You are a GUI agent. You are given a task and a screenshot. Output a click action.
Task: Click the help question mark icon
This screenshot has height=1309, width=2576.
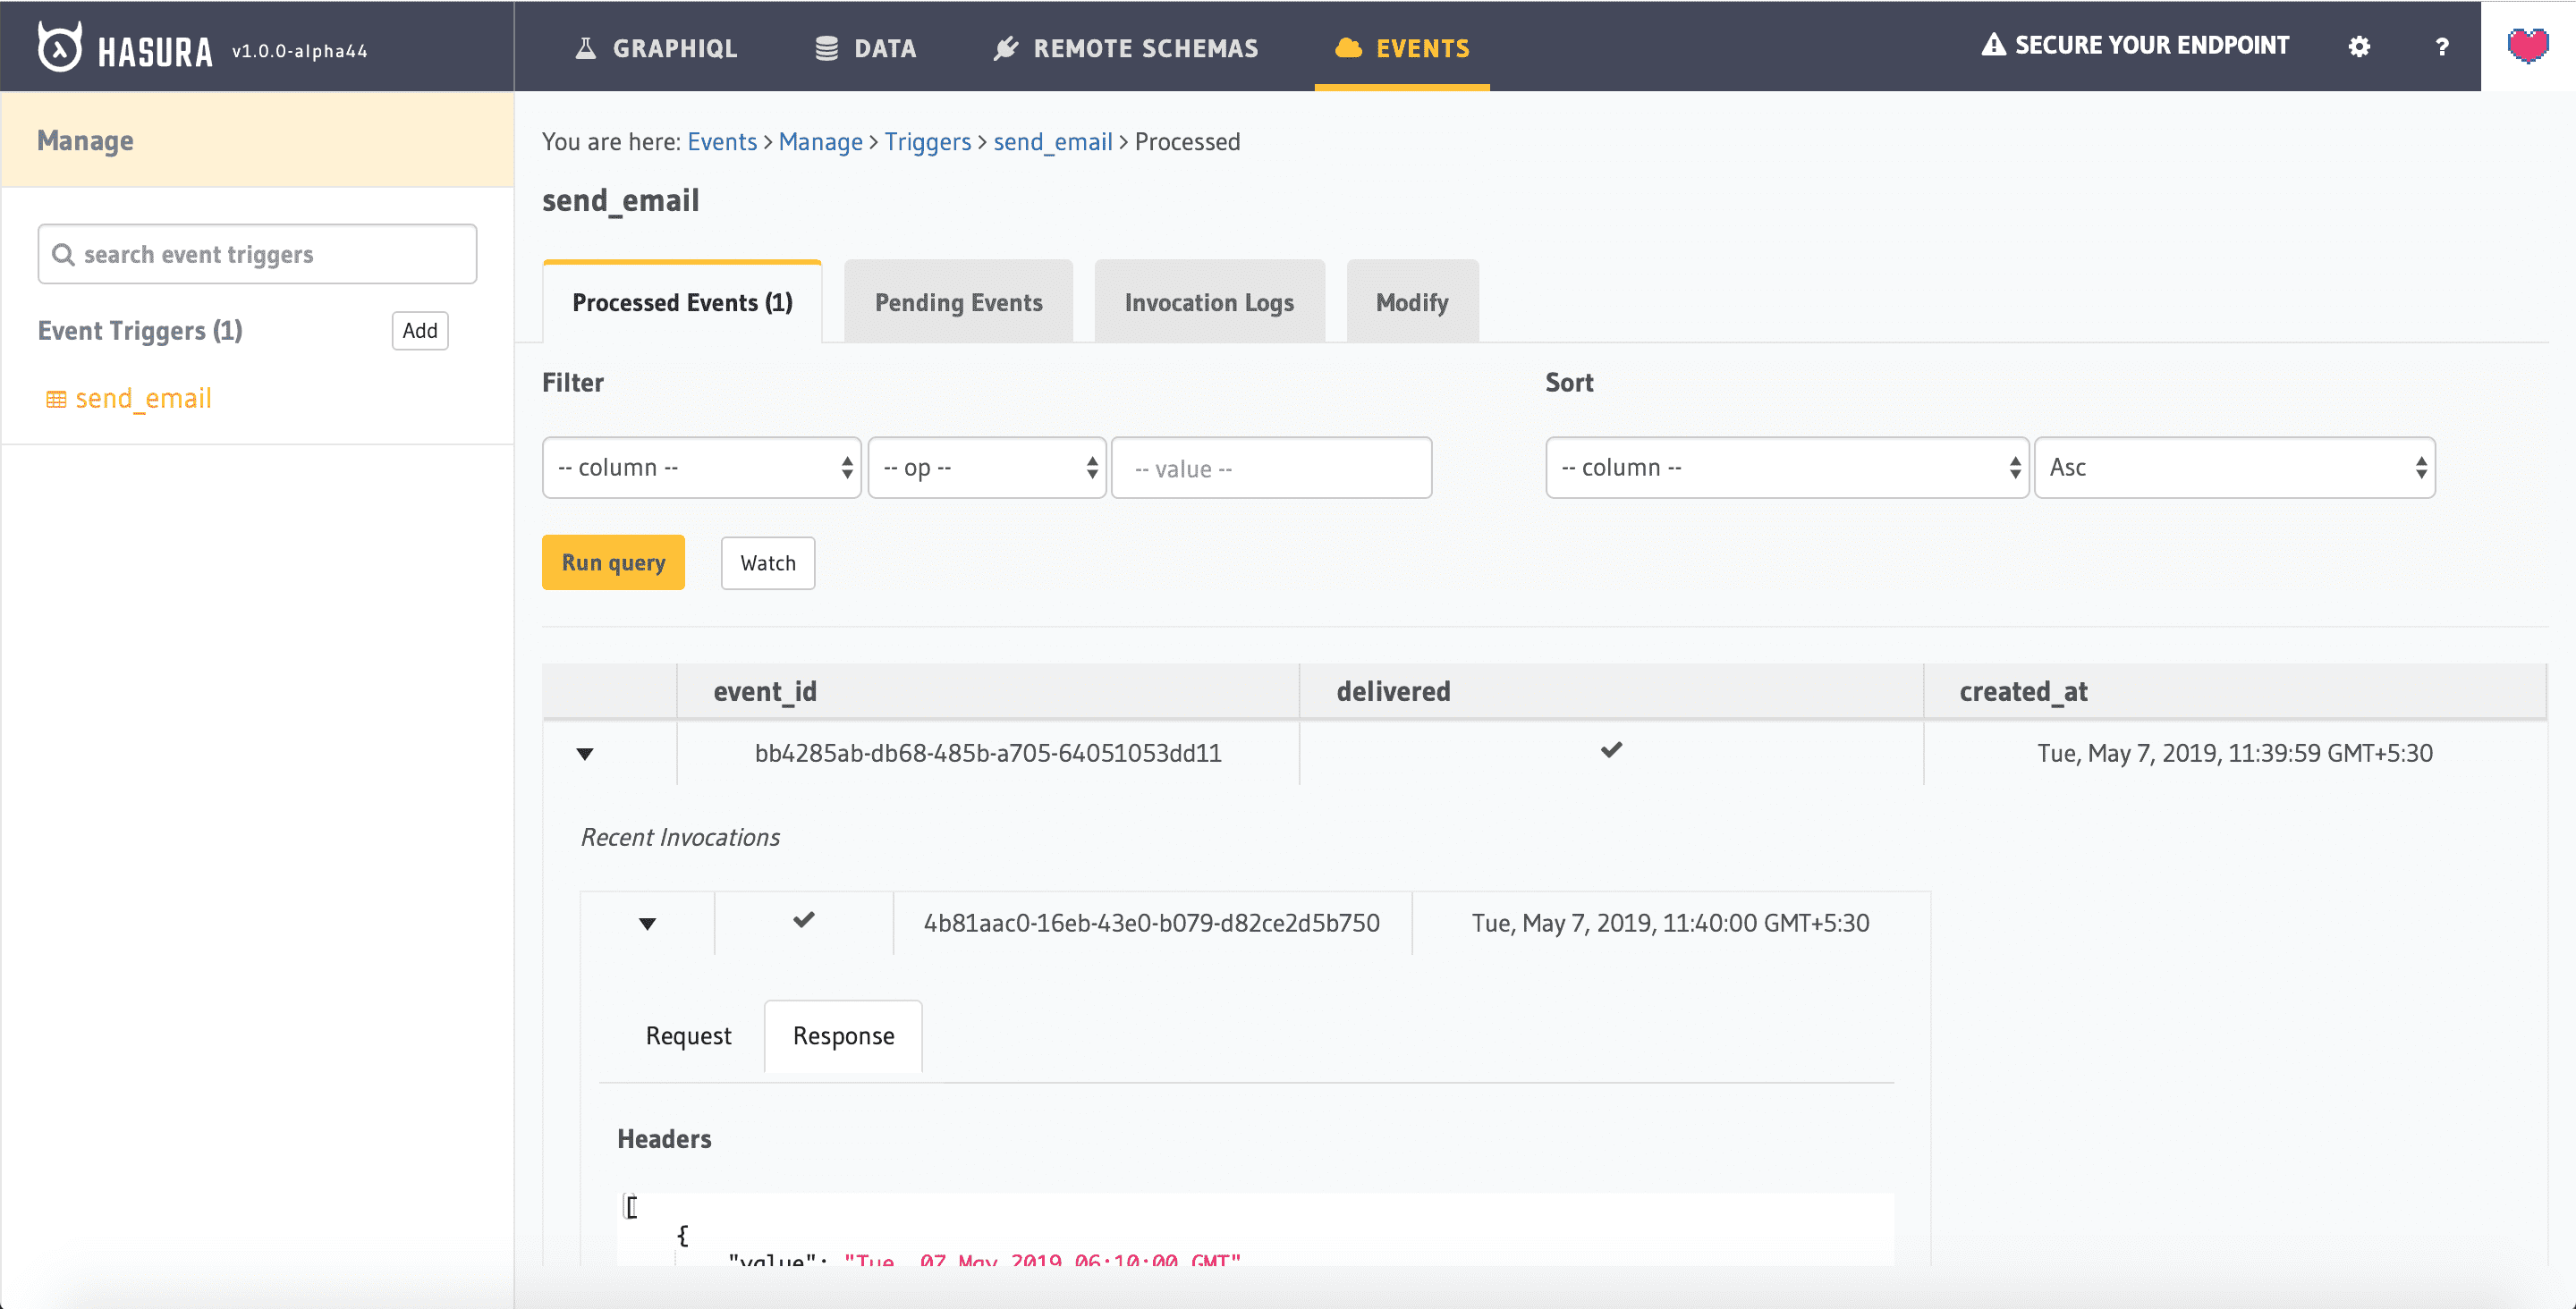pyautogui.click(x=2441, y=45)
